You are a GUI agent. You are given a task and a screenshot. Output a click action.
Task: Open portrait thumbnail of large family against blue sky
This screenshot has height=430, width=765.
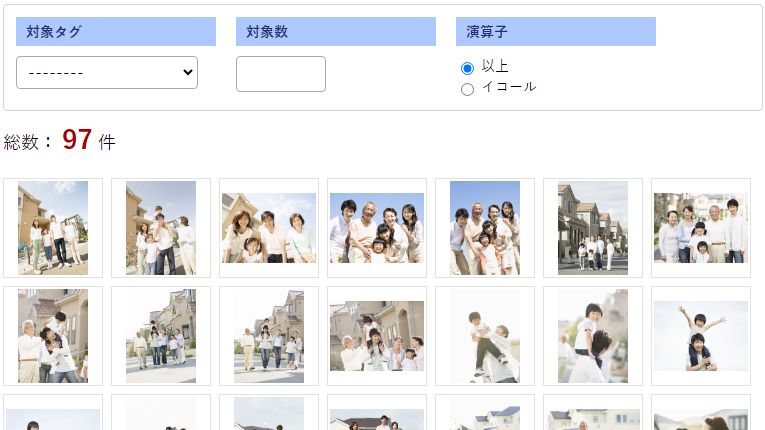[485, 228]
